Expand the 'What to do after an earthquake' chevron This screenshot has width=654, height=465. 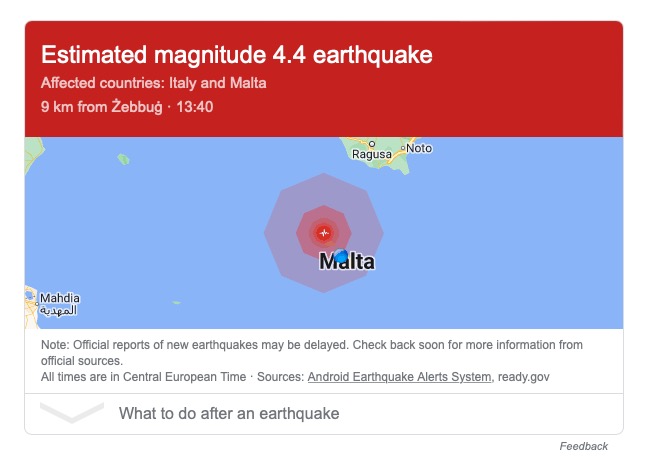coord(72,412)
